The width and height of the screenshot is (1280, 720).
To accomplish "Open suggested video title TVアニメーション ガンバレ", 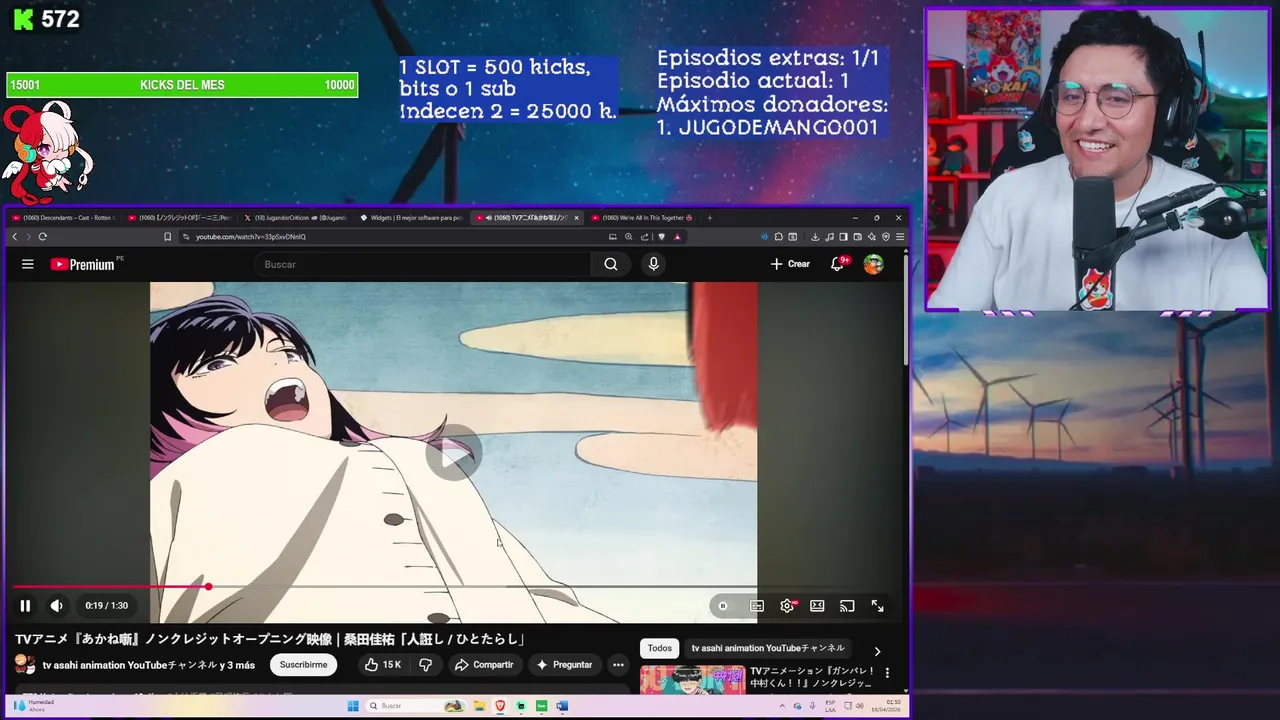I will coord(813,677).
